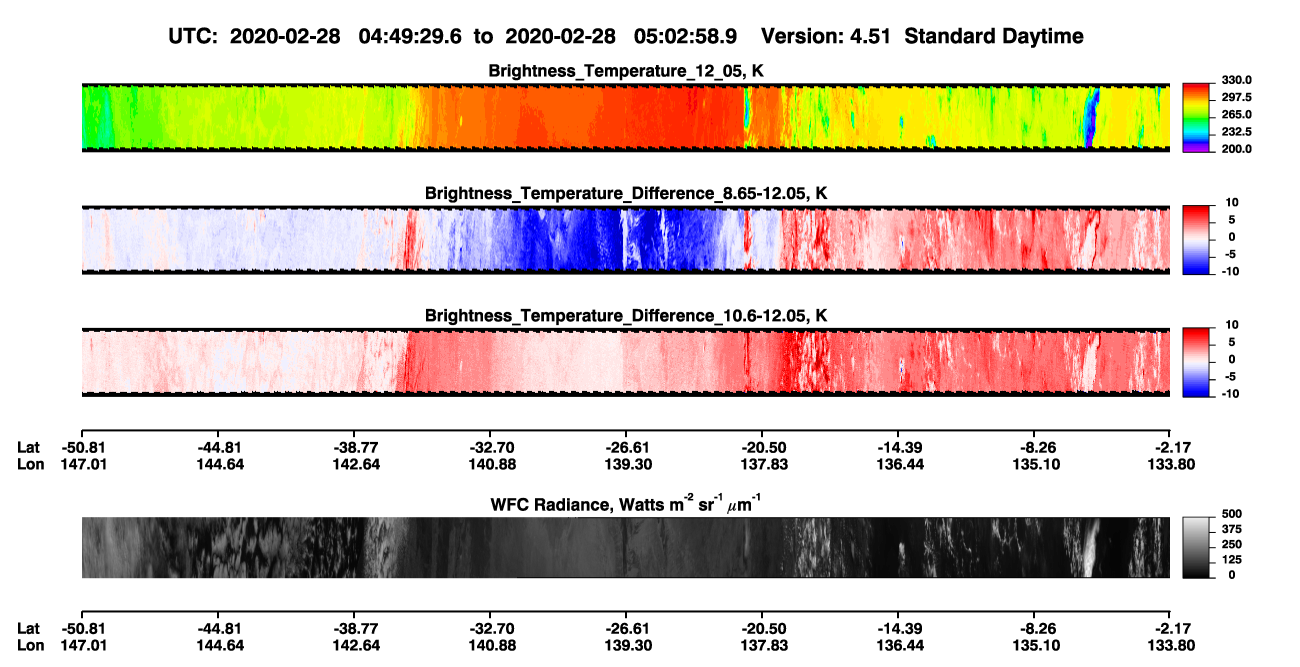Screen dimensions: 1300x667
Task: Click longitude '139.30' on the bottom axis
Action: (x=628, y=644)
